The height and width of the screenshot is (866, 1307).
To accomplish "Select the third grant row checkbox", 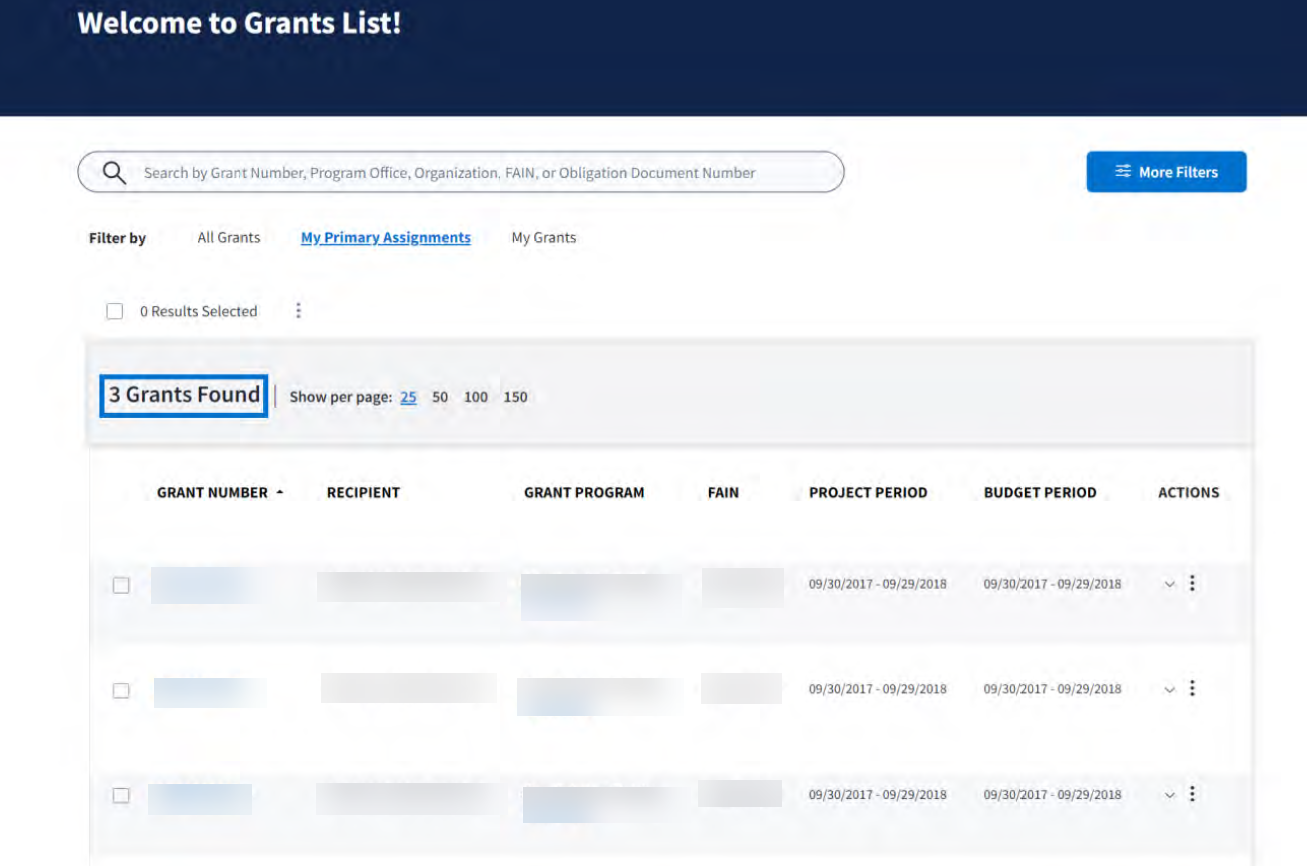I will click(121, 796).
